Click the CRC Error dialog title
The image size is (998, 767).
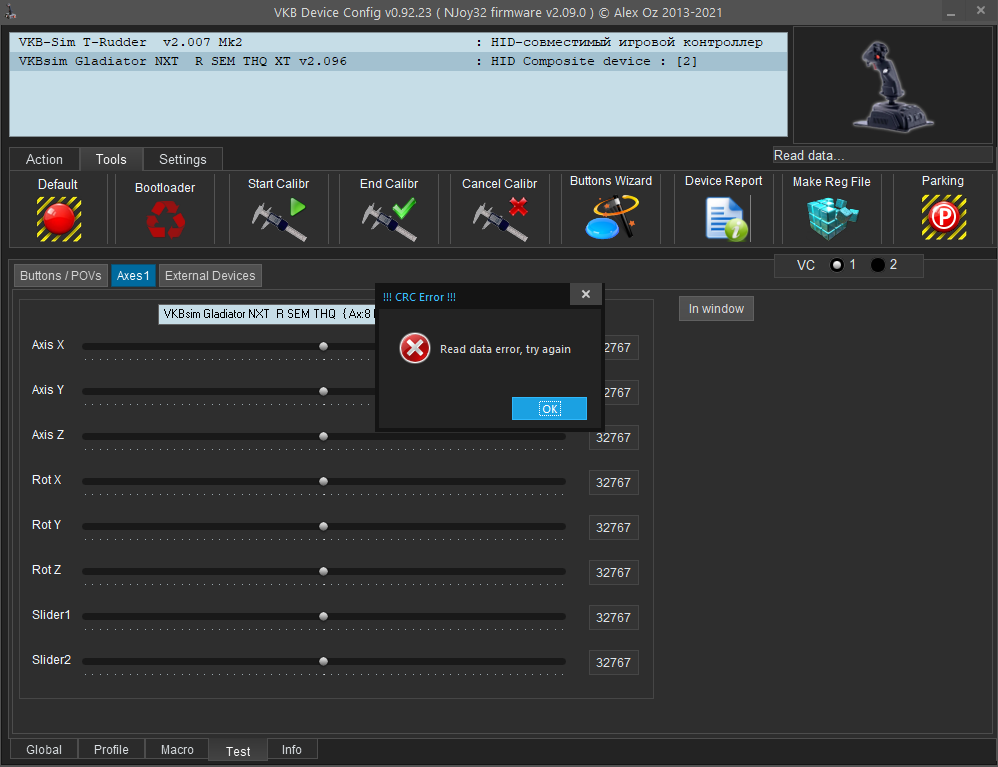[419, 297]
